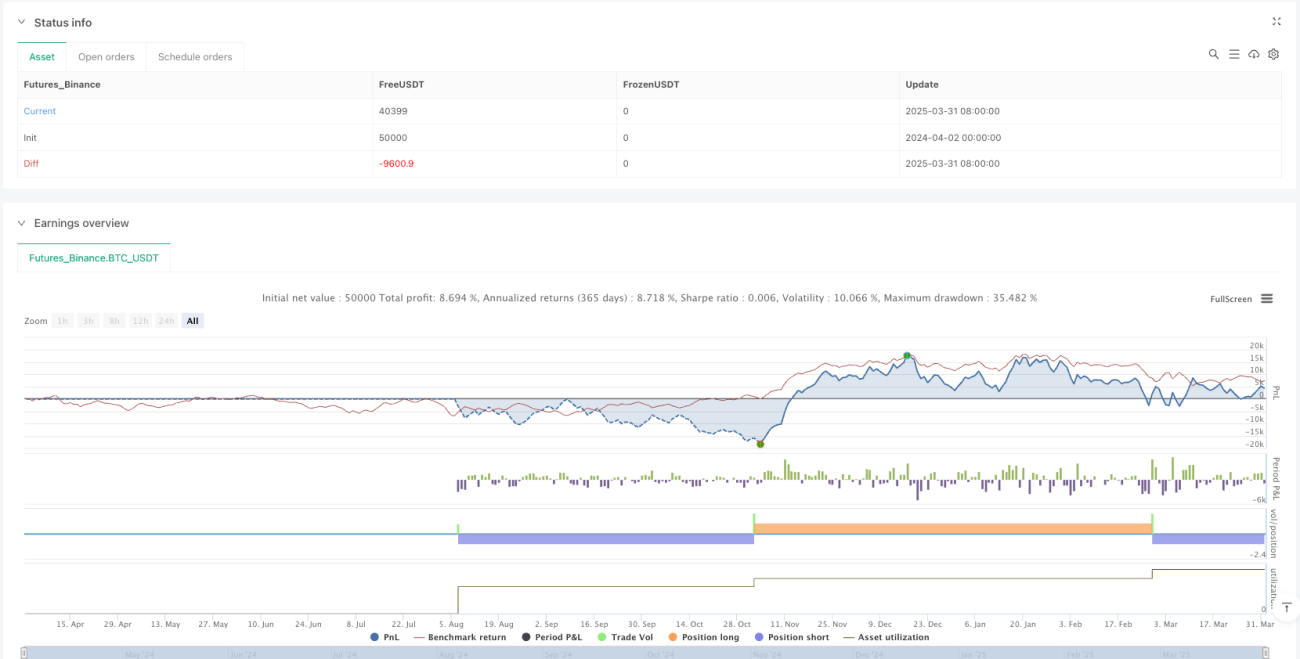Collapse the Status info panel chevron
Image resolution: width=1300 pixels, height=659 pixels.
pyautogui.click(x=23, y=22)
